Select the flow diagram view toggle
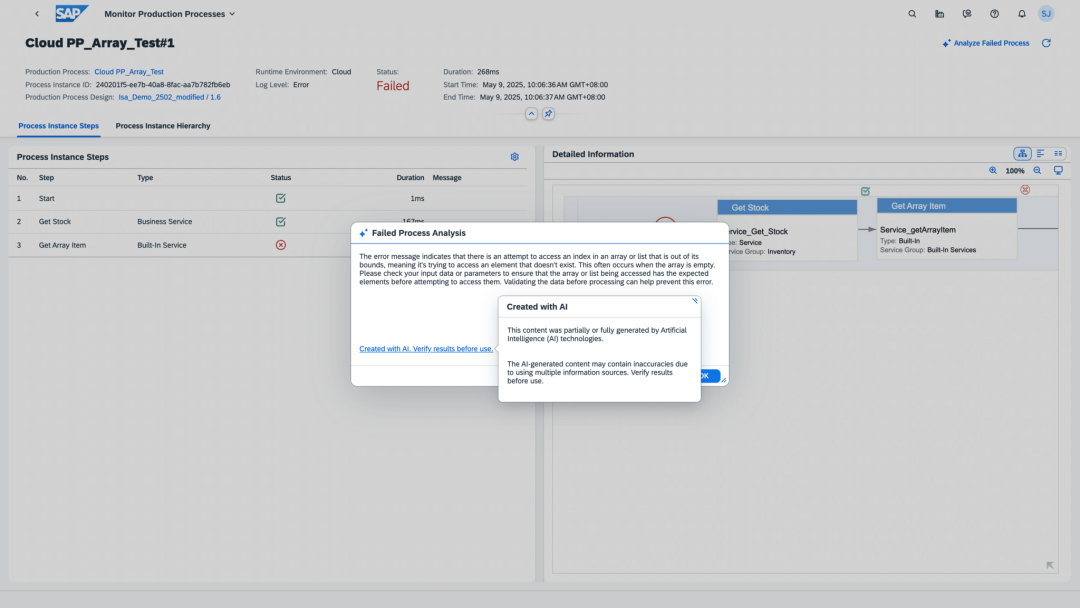The width and height of the screenshot is (1080, 608). 1022,154
